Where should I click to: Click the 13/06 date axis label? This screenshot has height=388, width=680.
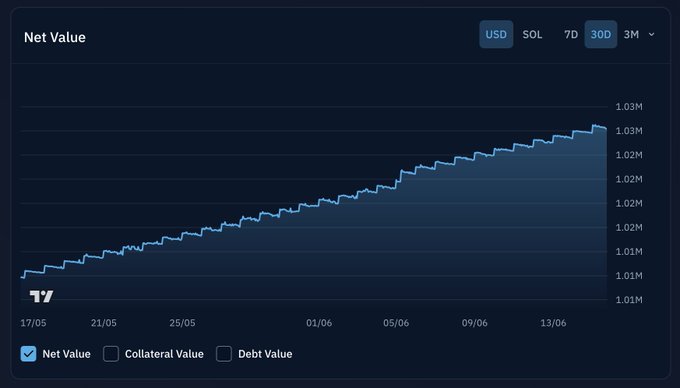point(553,323)
